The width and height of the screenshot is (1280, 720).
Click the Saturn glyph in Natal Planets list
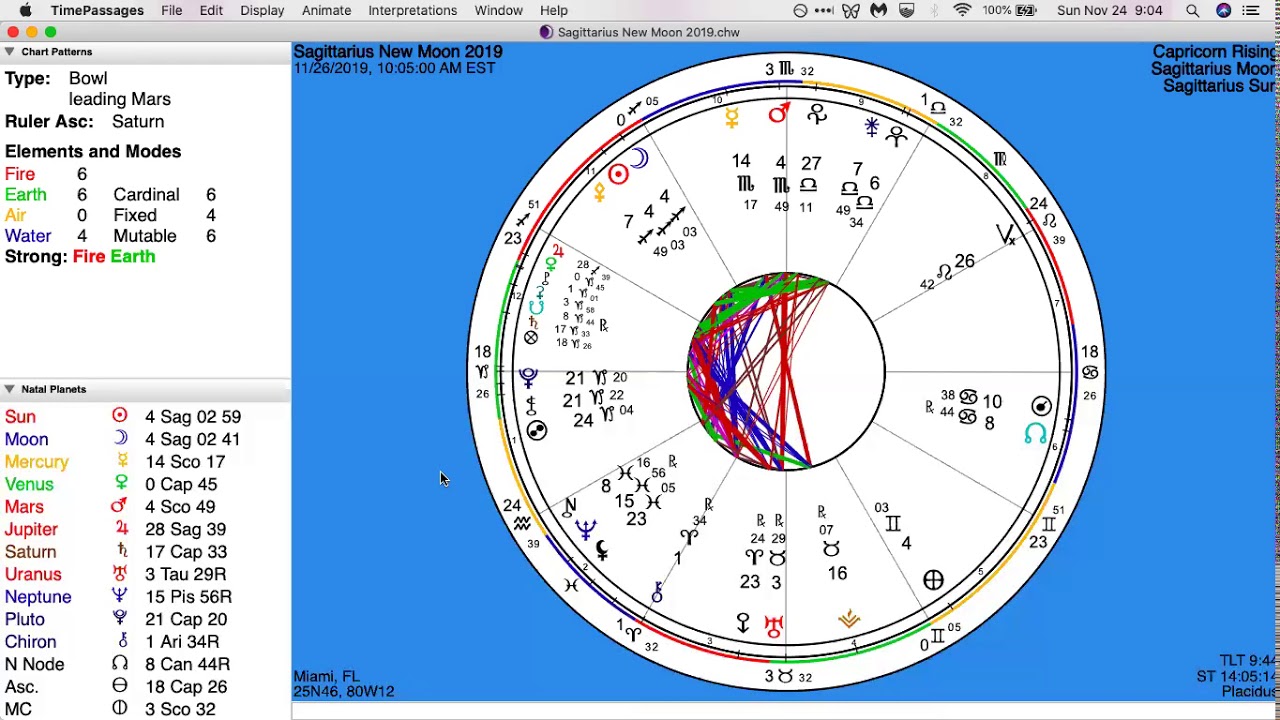[x=120, y=551]
